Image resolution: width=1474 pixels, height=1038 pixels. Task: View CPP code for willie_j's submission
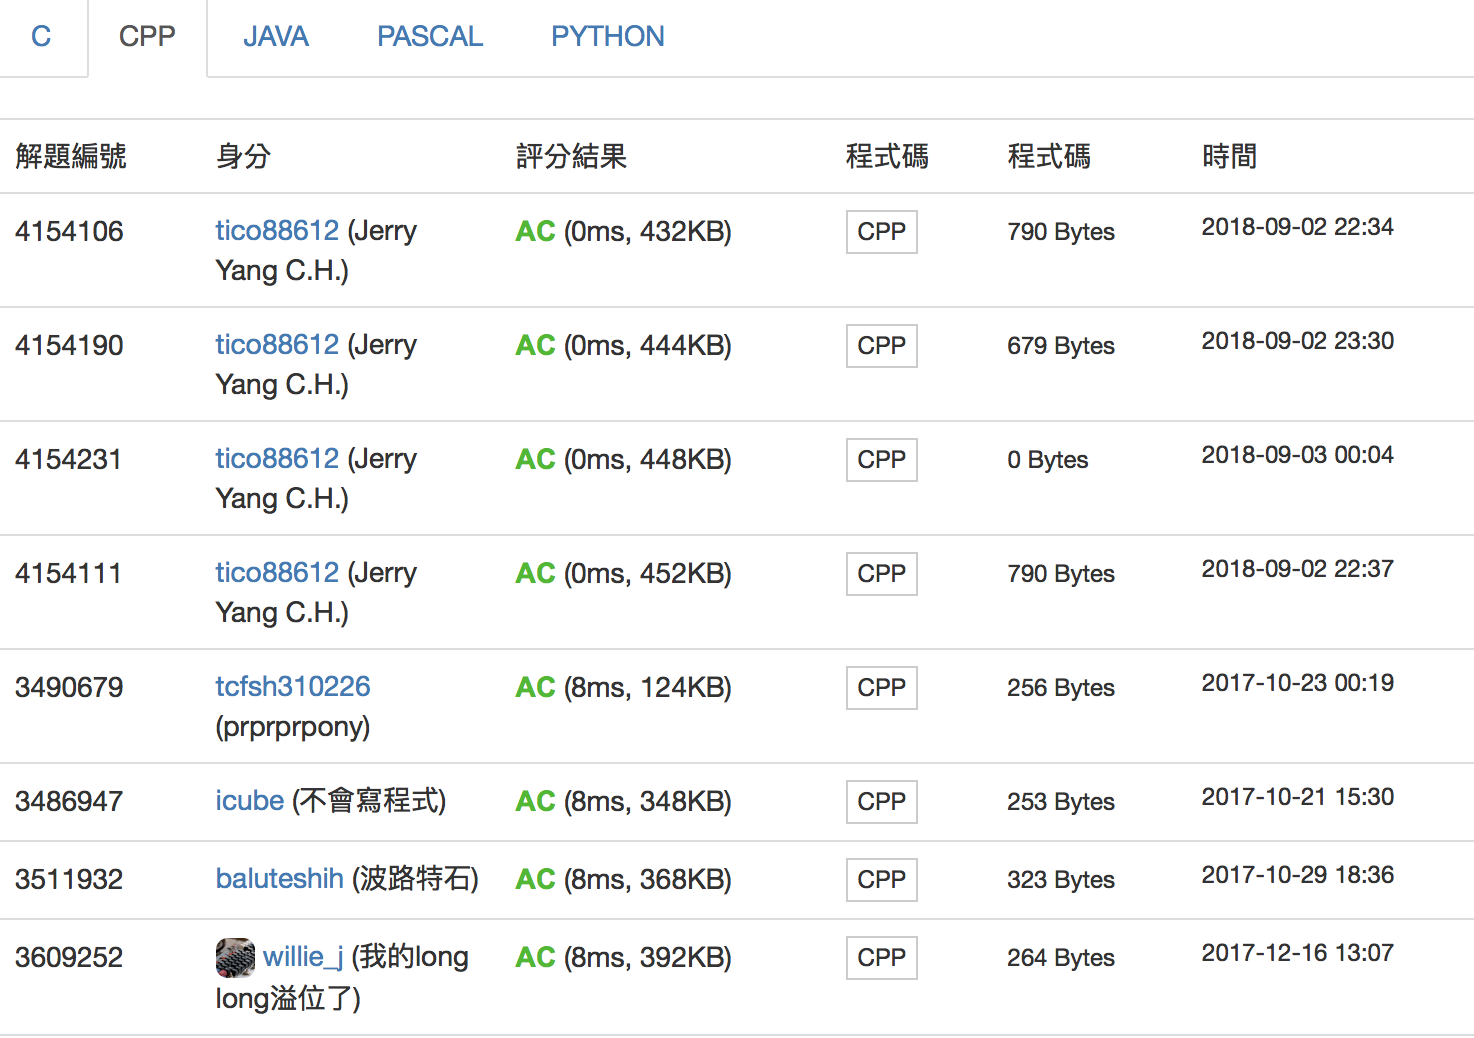coord(881,958)
